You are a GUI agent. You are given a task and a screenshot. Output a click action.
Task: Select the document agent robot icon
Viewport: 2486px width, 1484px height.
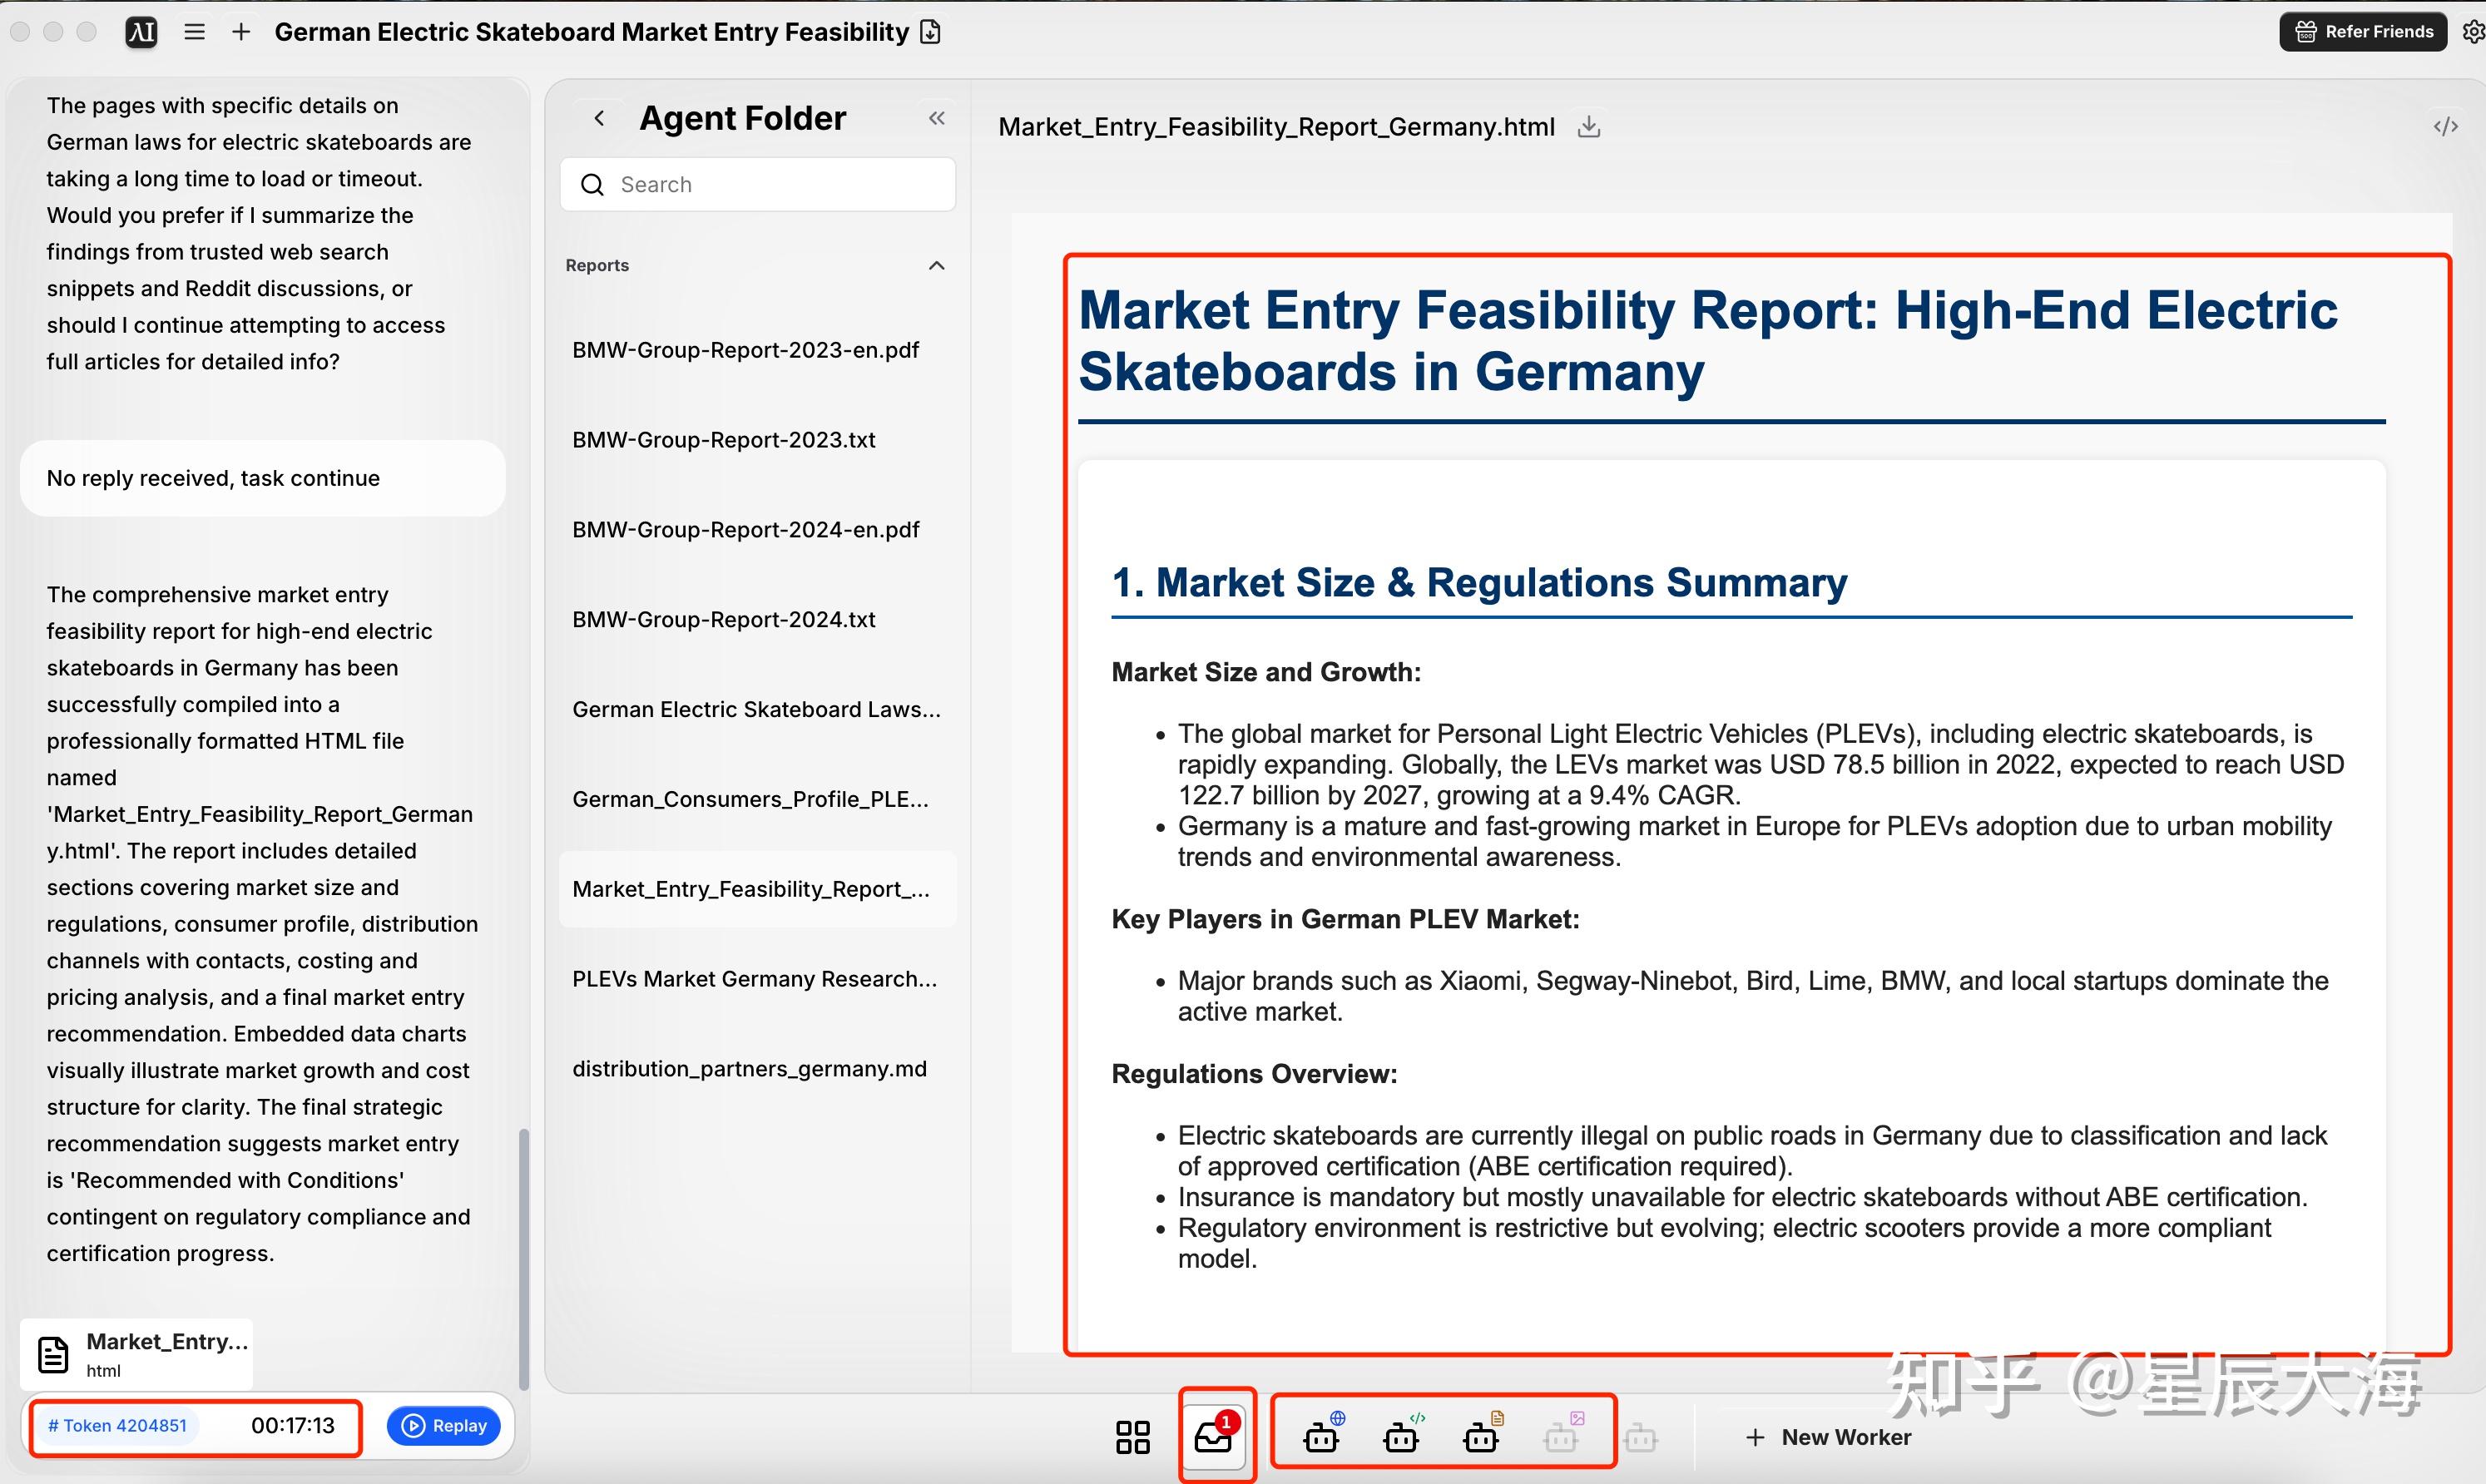tap(1482, 1436)
